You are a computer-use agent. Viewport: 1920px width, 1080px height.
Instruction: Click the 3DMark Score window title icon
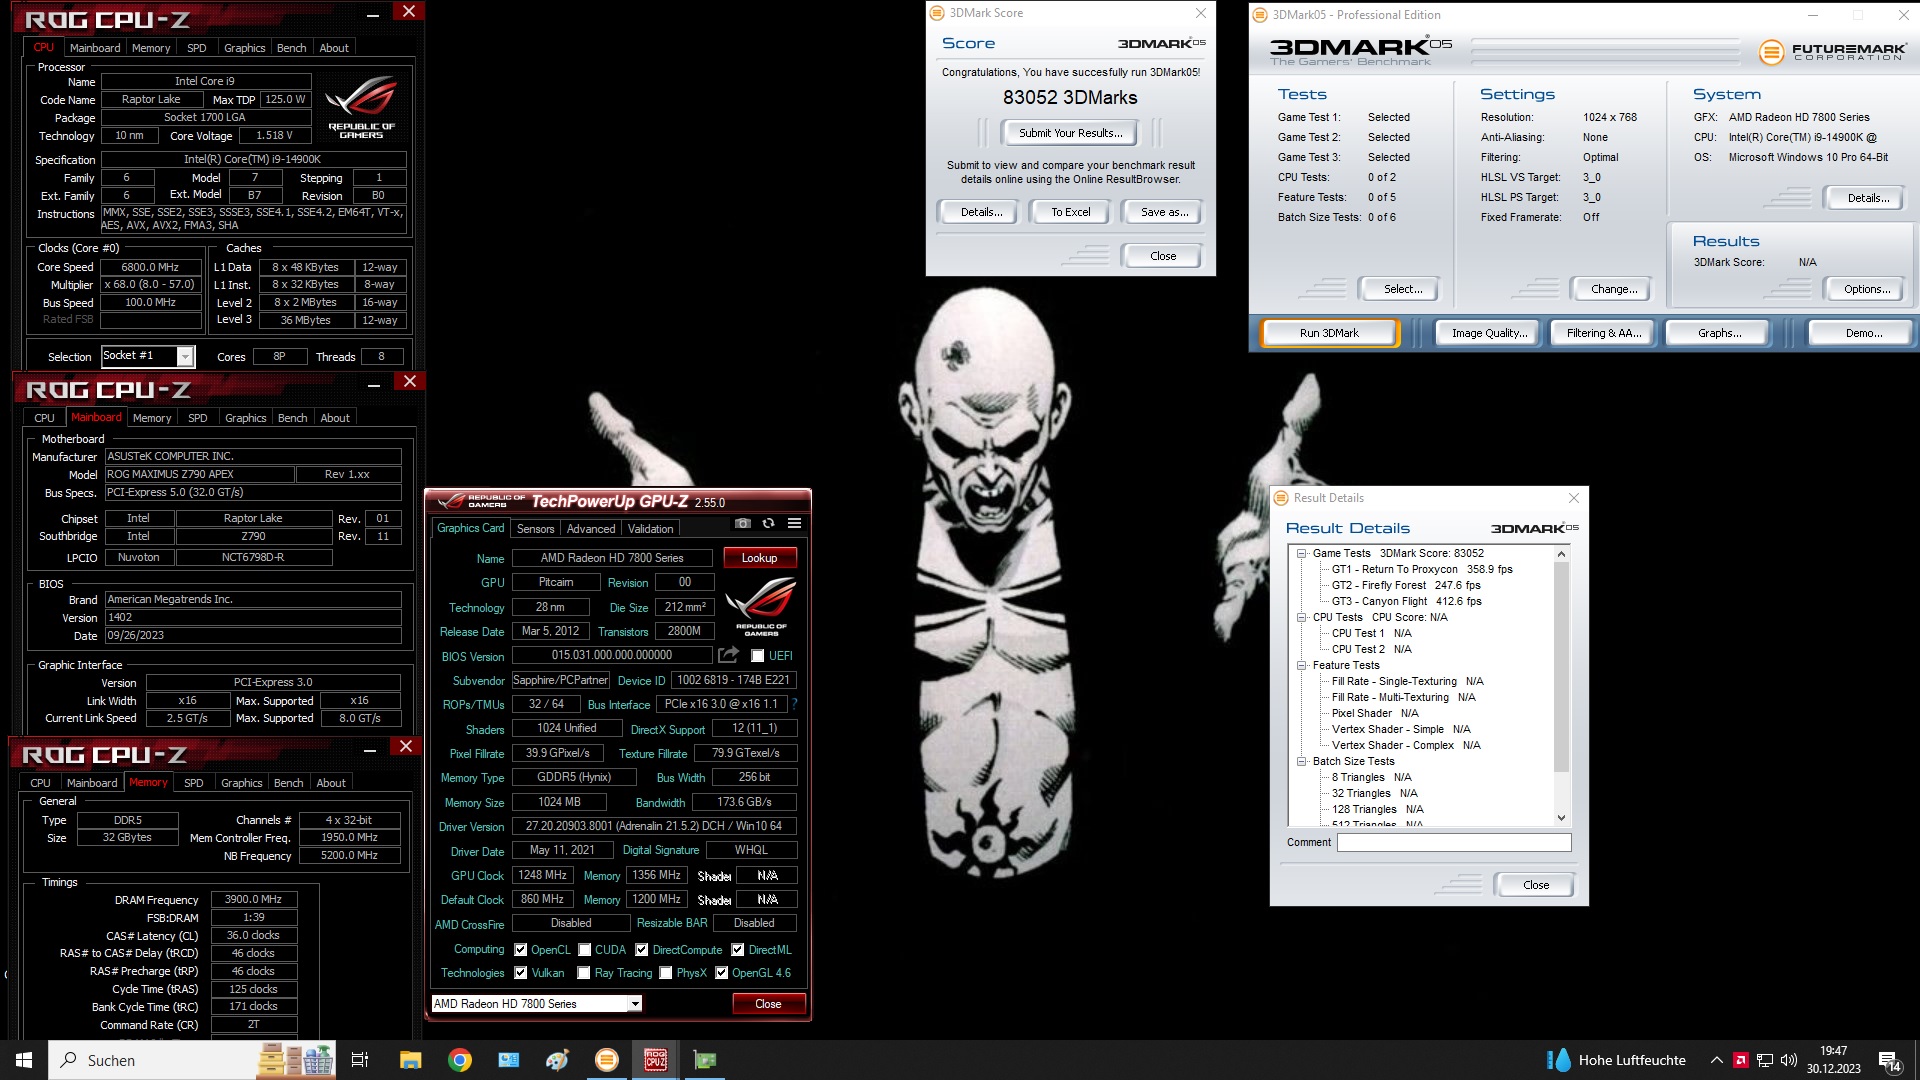tap(937, 13)
